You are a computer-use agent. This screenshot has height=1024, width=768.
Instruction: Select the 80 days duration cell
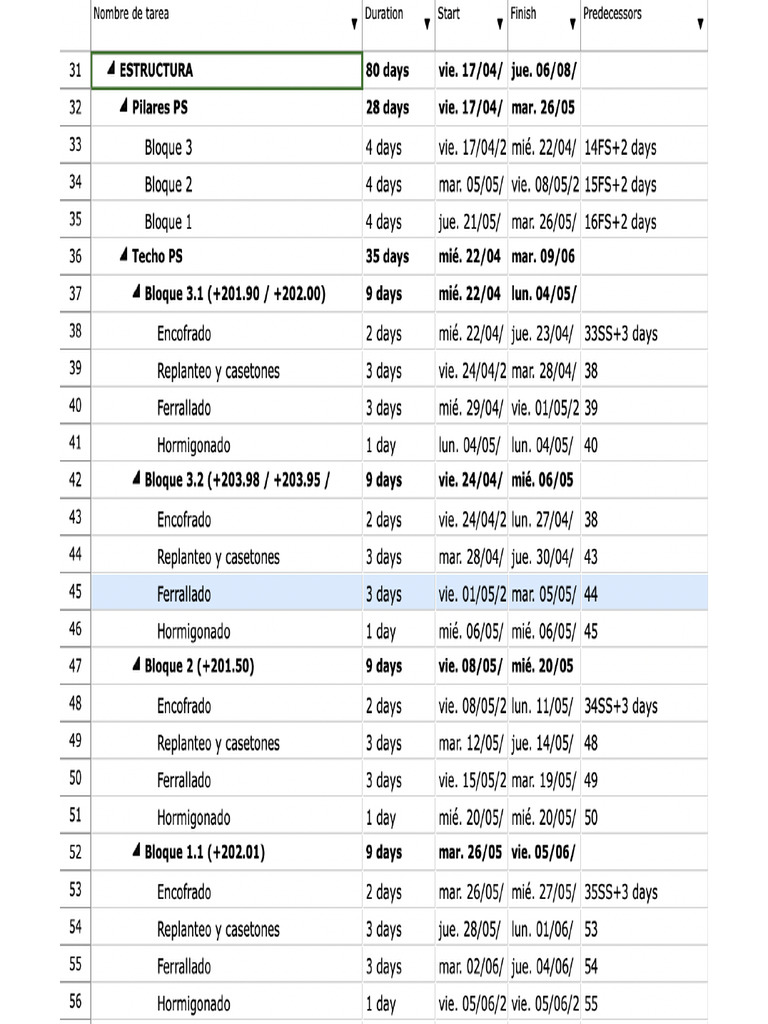pos(387,70)
